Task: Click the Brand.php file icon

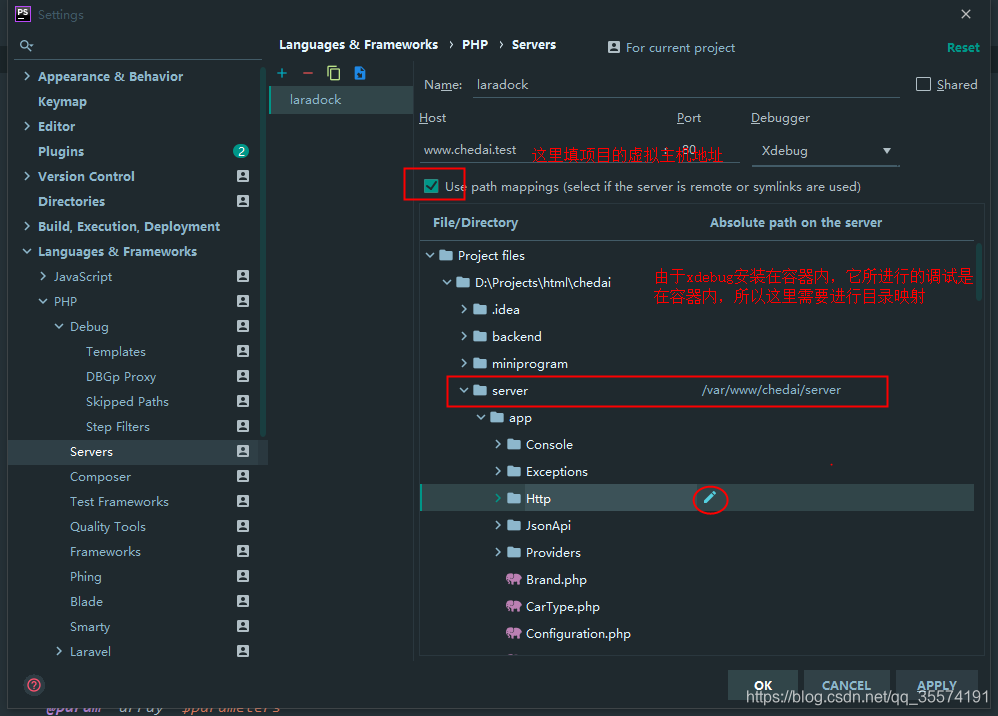Action: click(x=514, y=579)
